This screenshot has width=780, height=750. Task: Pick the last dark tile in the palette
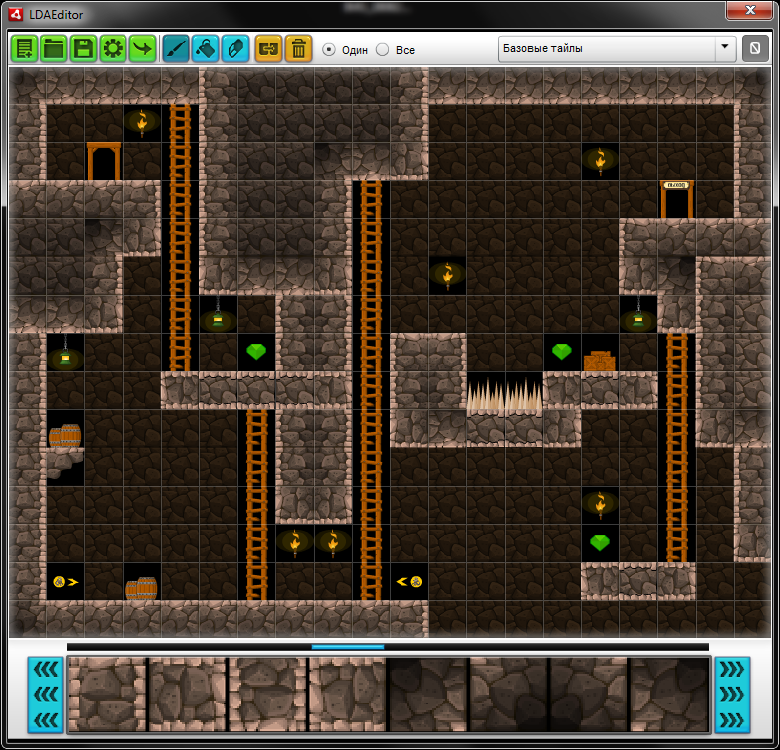coord(669,694)
